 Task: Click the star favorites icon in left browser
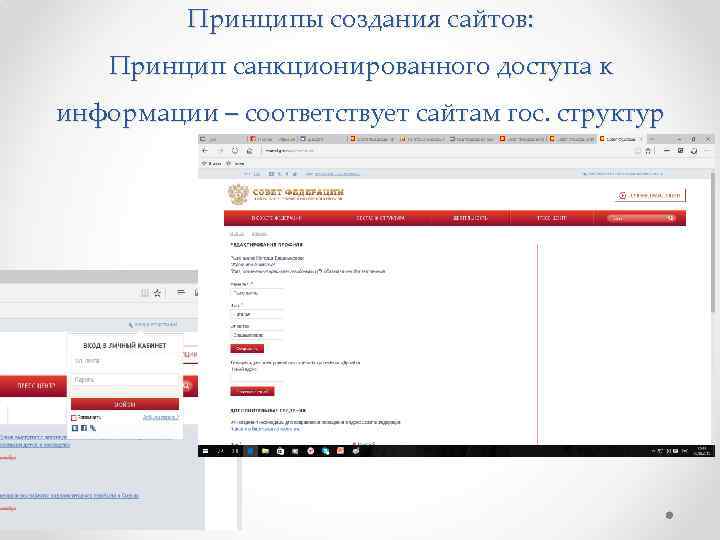coord(158,292)
